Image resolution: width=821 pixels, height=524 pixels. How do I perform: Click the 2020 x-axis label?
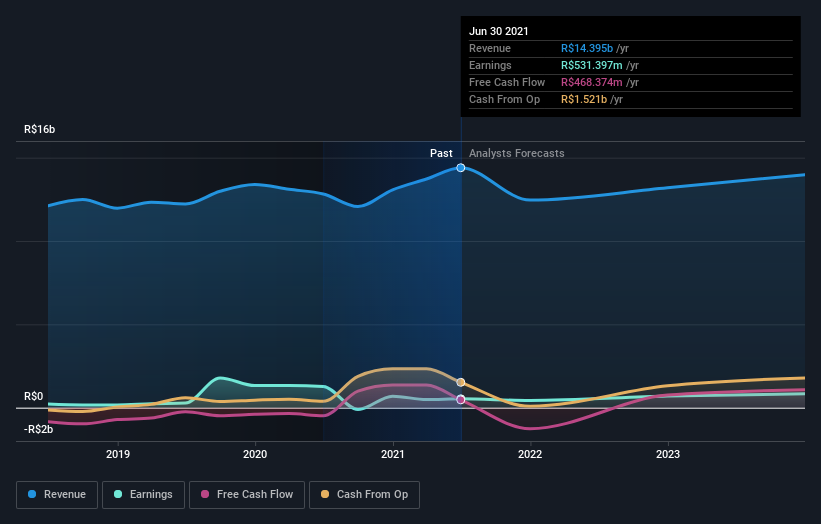coord(255,454)
